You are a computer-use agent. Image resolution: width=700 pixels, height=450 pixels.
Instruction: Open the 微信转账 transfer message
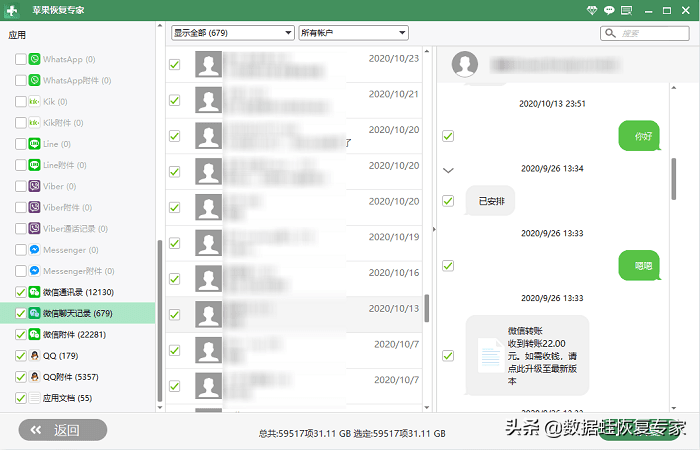(527, 355)
